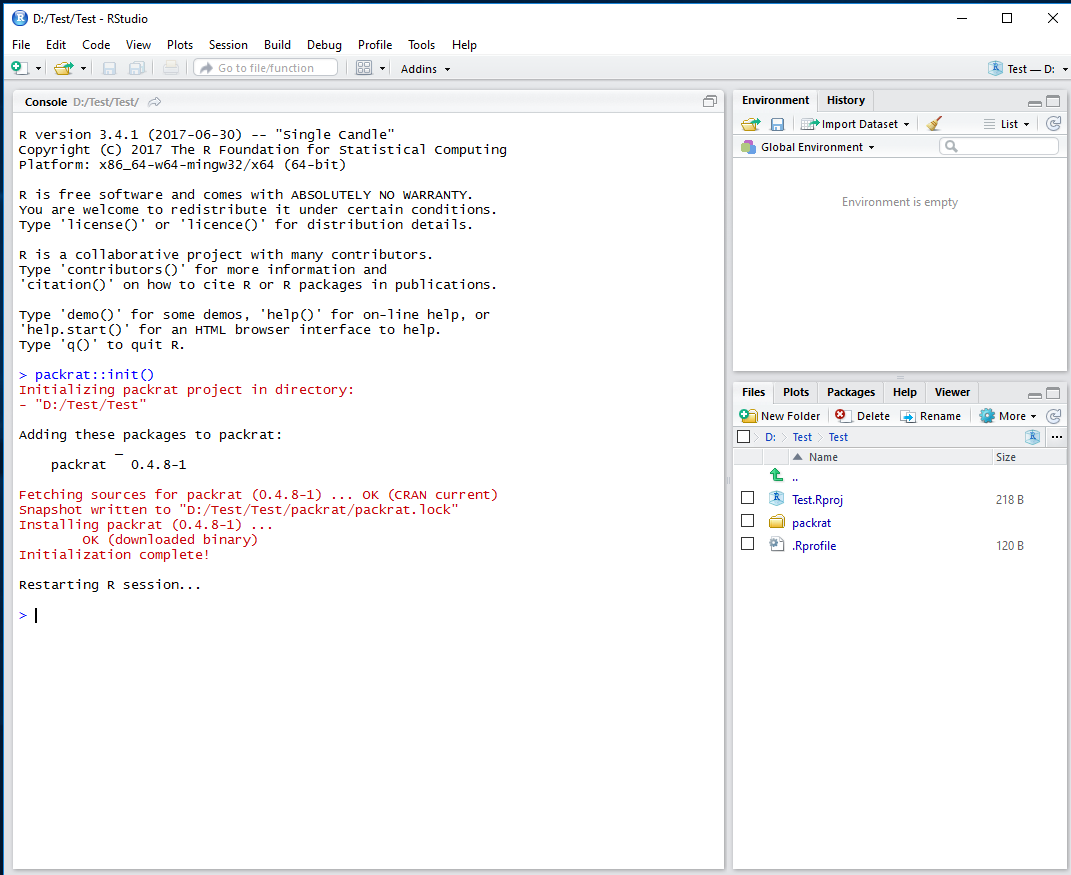Minimize the Files pane

(x=1035, y=394)
